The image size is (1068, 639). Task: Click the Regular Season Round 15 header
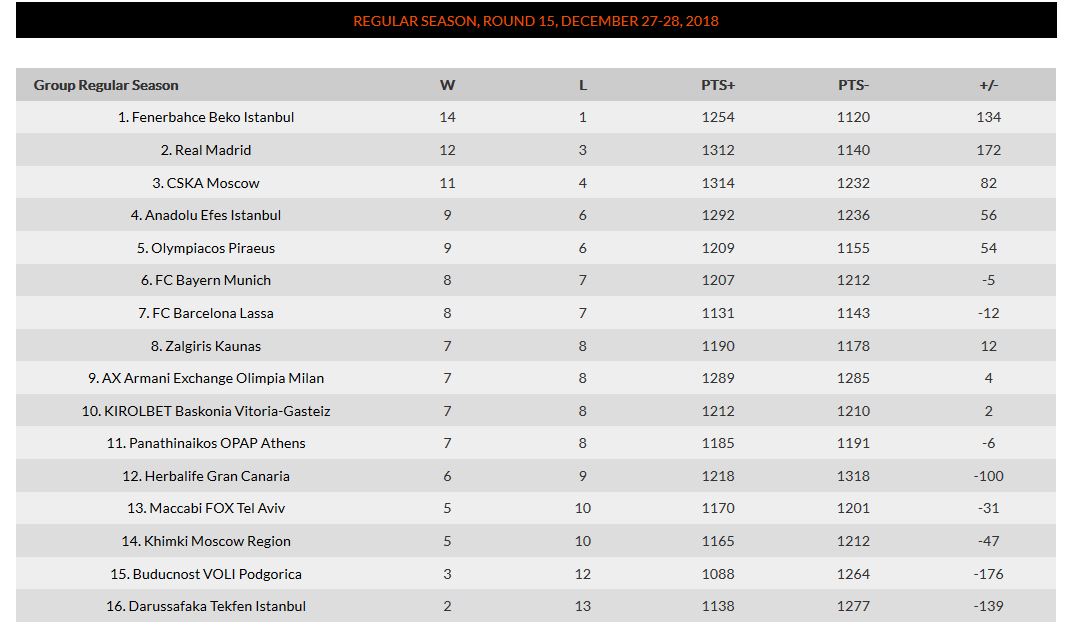(535, 21)
